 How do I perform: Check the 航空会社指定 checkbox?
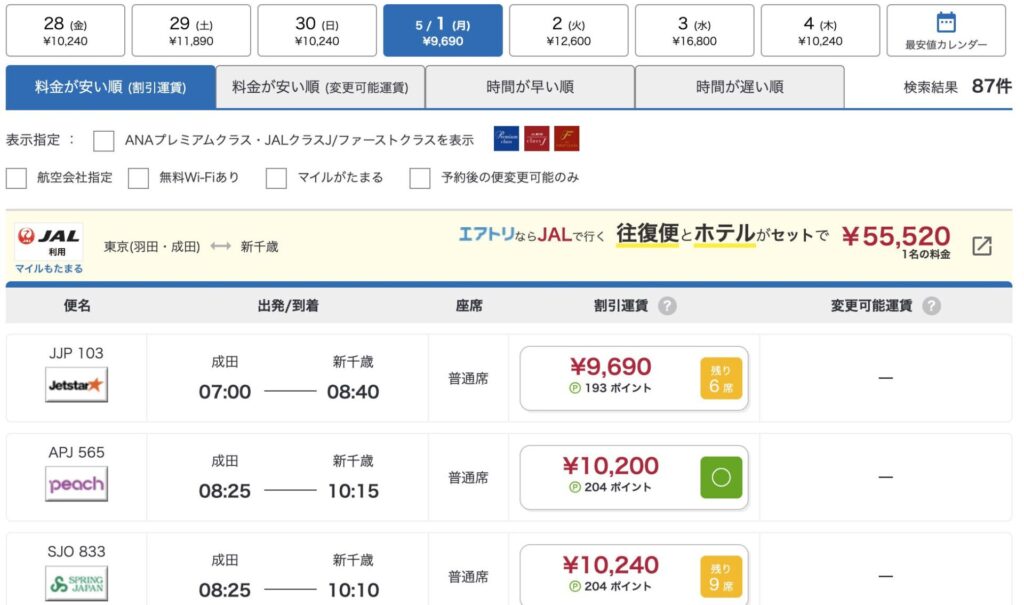(x=17, y=178)
